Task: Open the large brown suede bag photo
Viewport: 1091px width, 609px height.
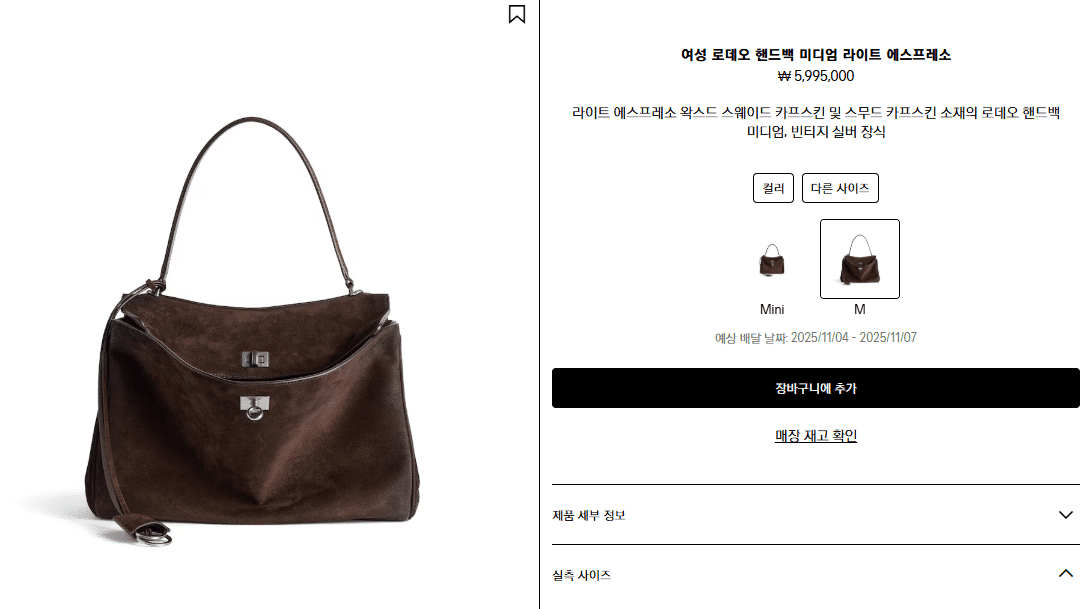Action: coord(254,331)
